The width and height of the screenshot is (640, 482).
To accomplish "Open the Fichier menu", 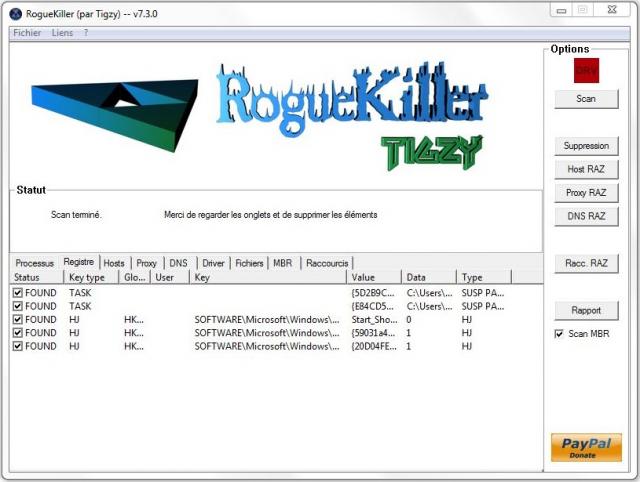I will click(x=27, y=33).
